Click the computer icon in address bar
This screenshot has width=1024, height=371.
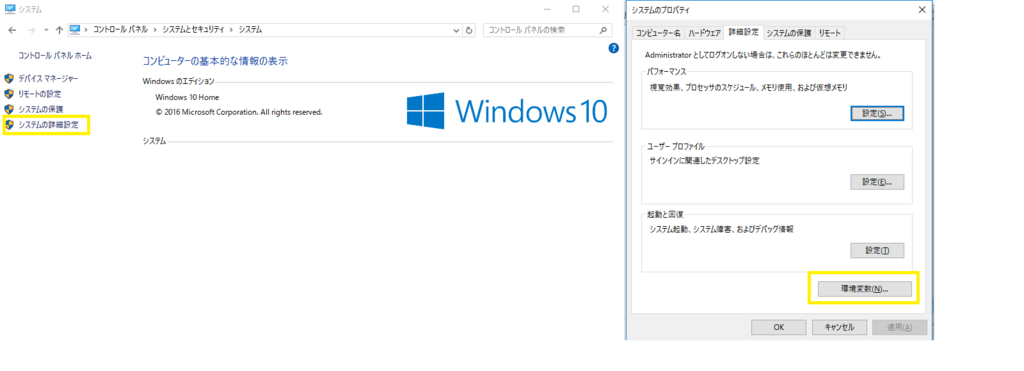tap(75, 29)
